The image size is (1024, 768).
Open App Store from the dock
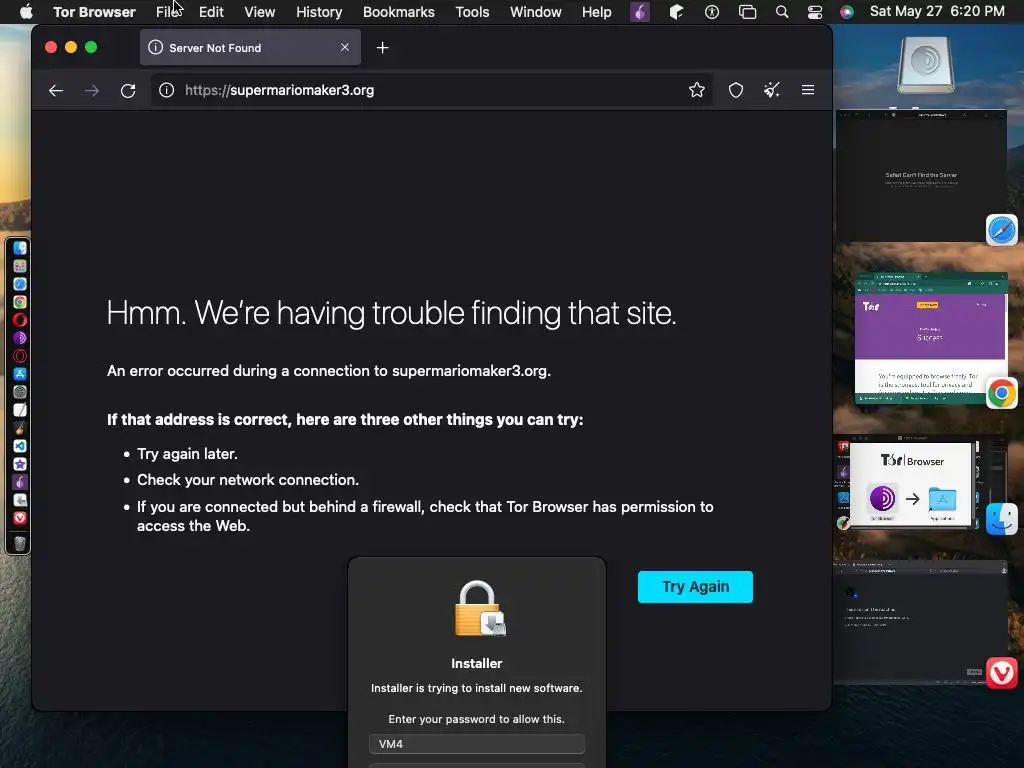pyautogui.click(x=20, y=374)
